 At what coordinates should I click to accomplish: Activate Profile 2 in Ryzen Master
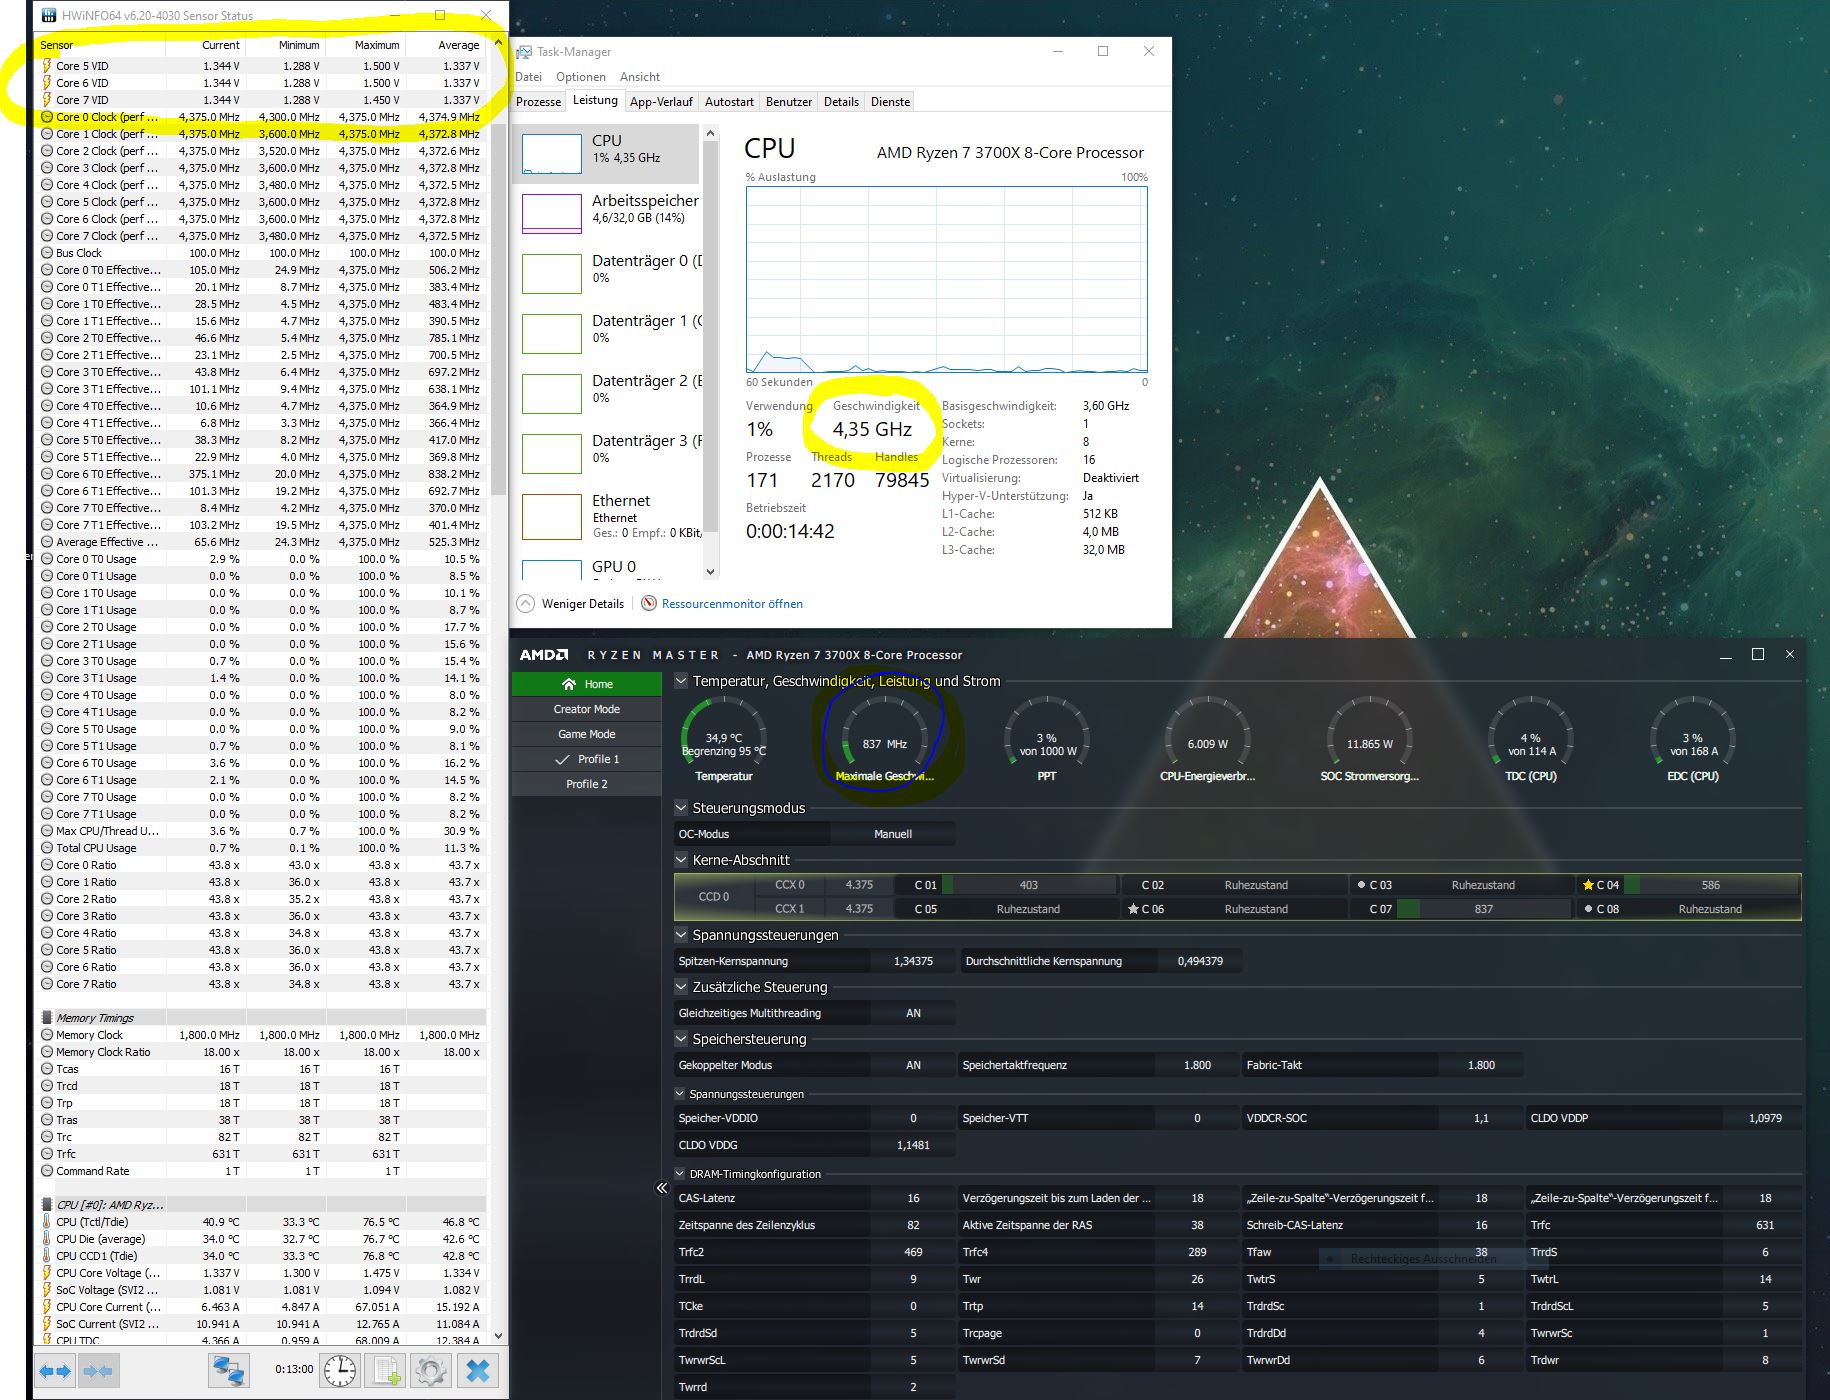587,784
